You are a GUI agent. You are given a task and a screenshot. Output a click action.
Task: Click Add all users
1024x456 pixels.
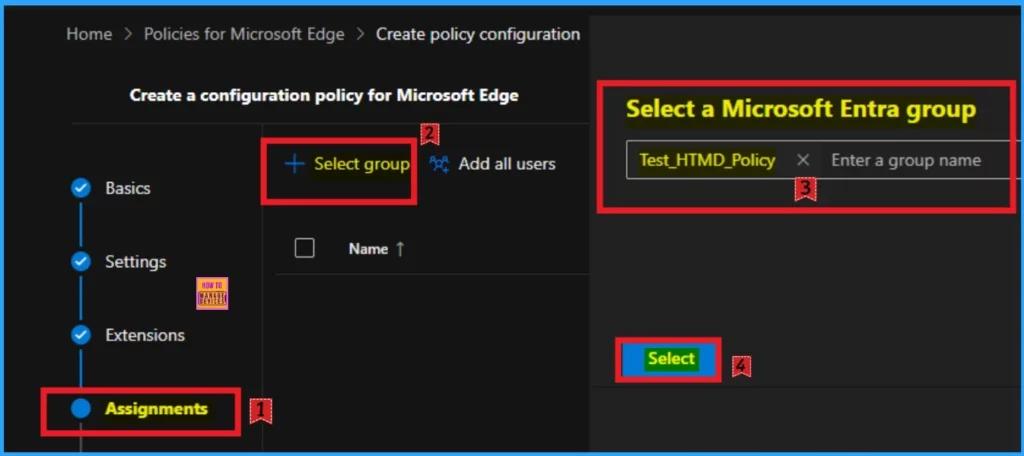pos(493,164)
